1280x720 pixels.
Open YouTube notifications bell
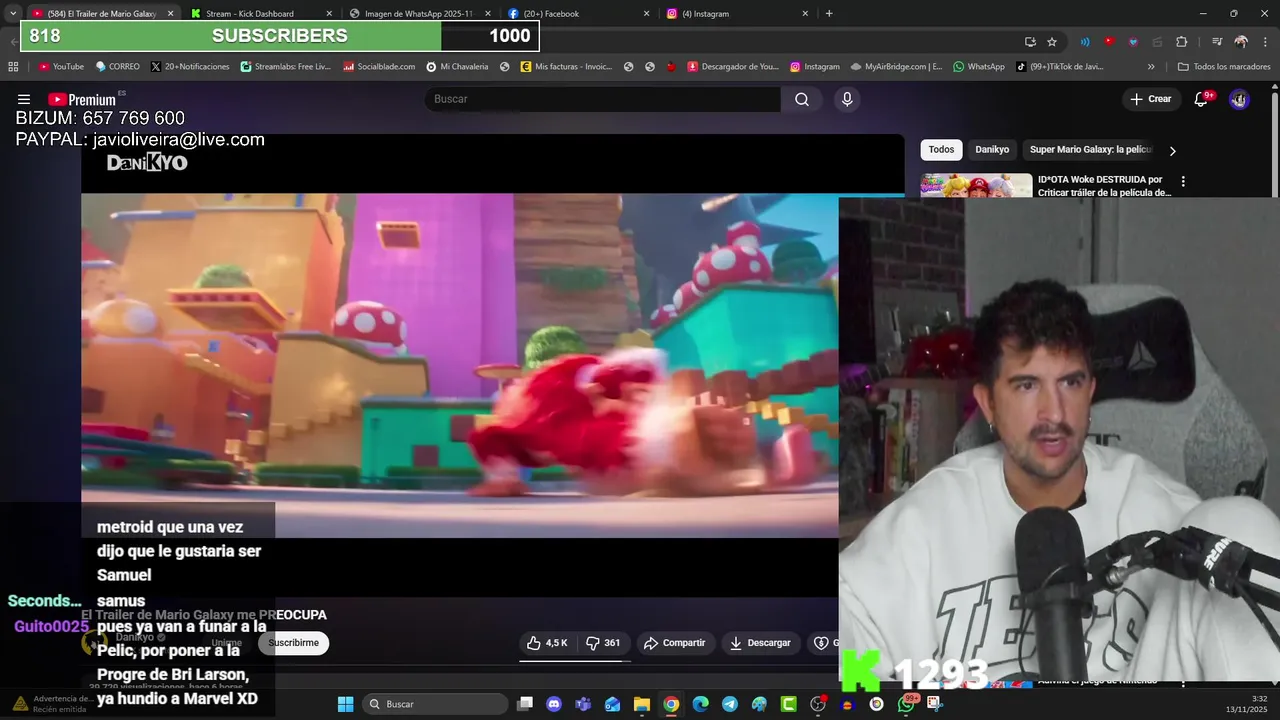tap(1202, 99)
